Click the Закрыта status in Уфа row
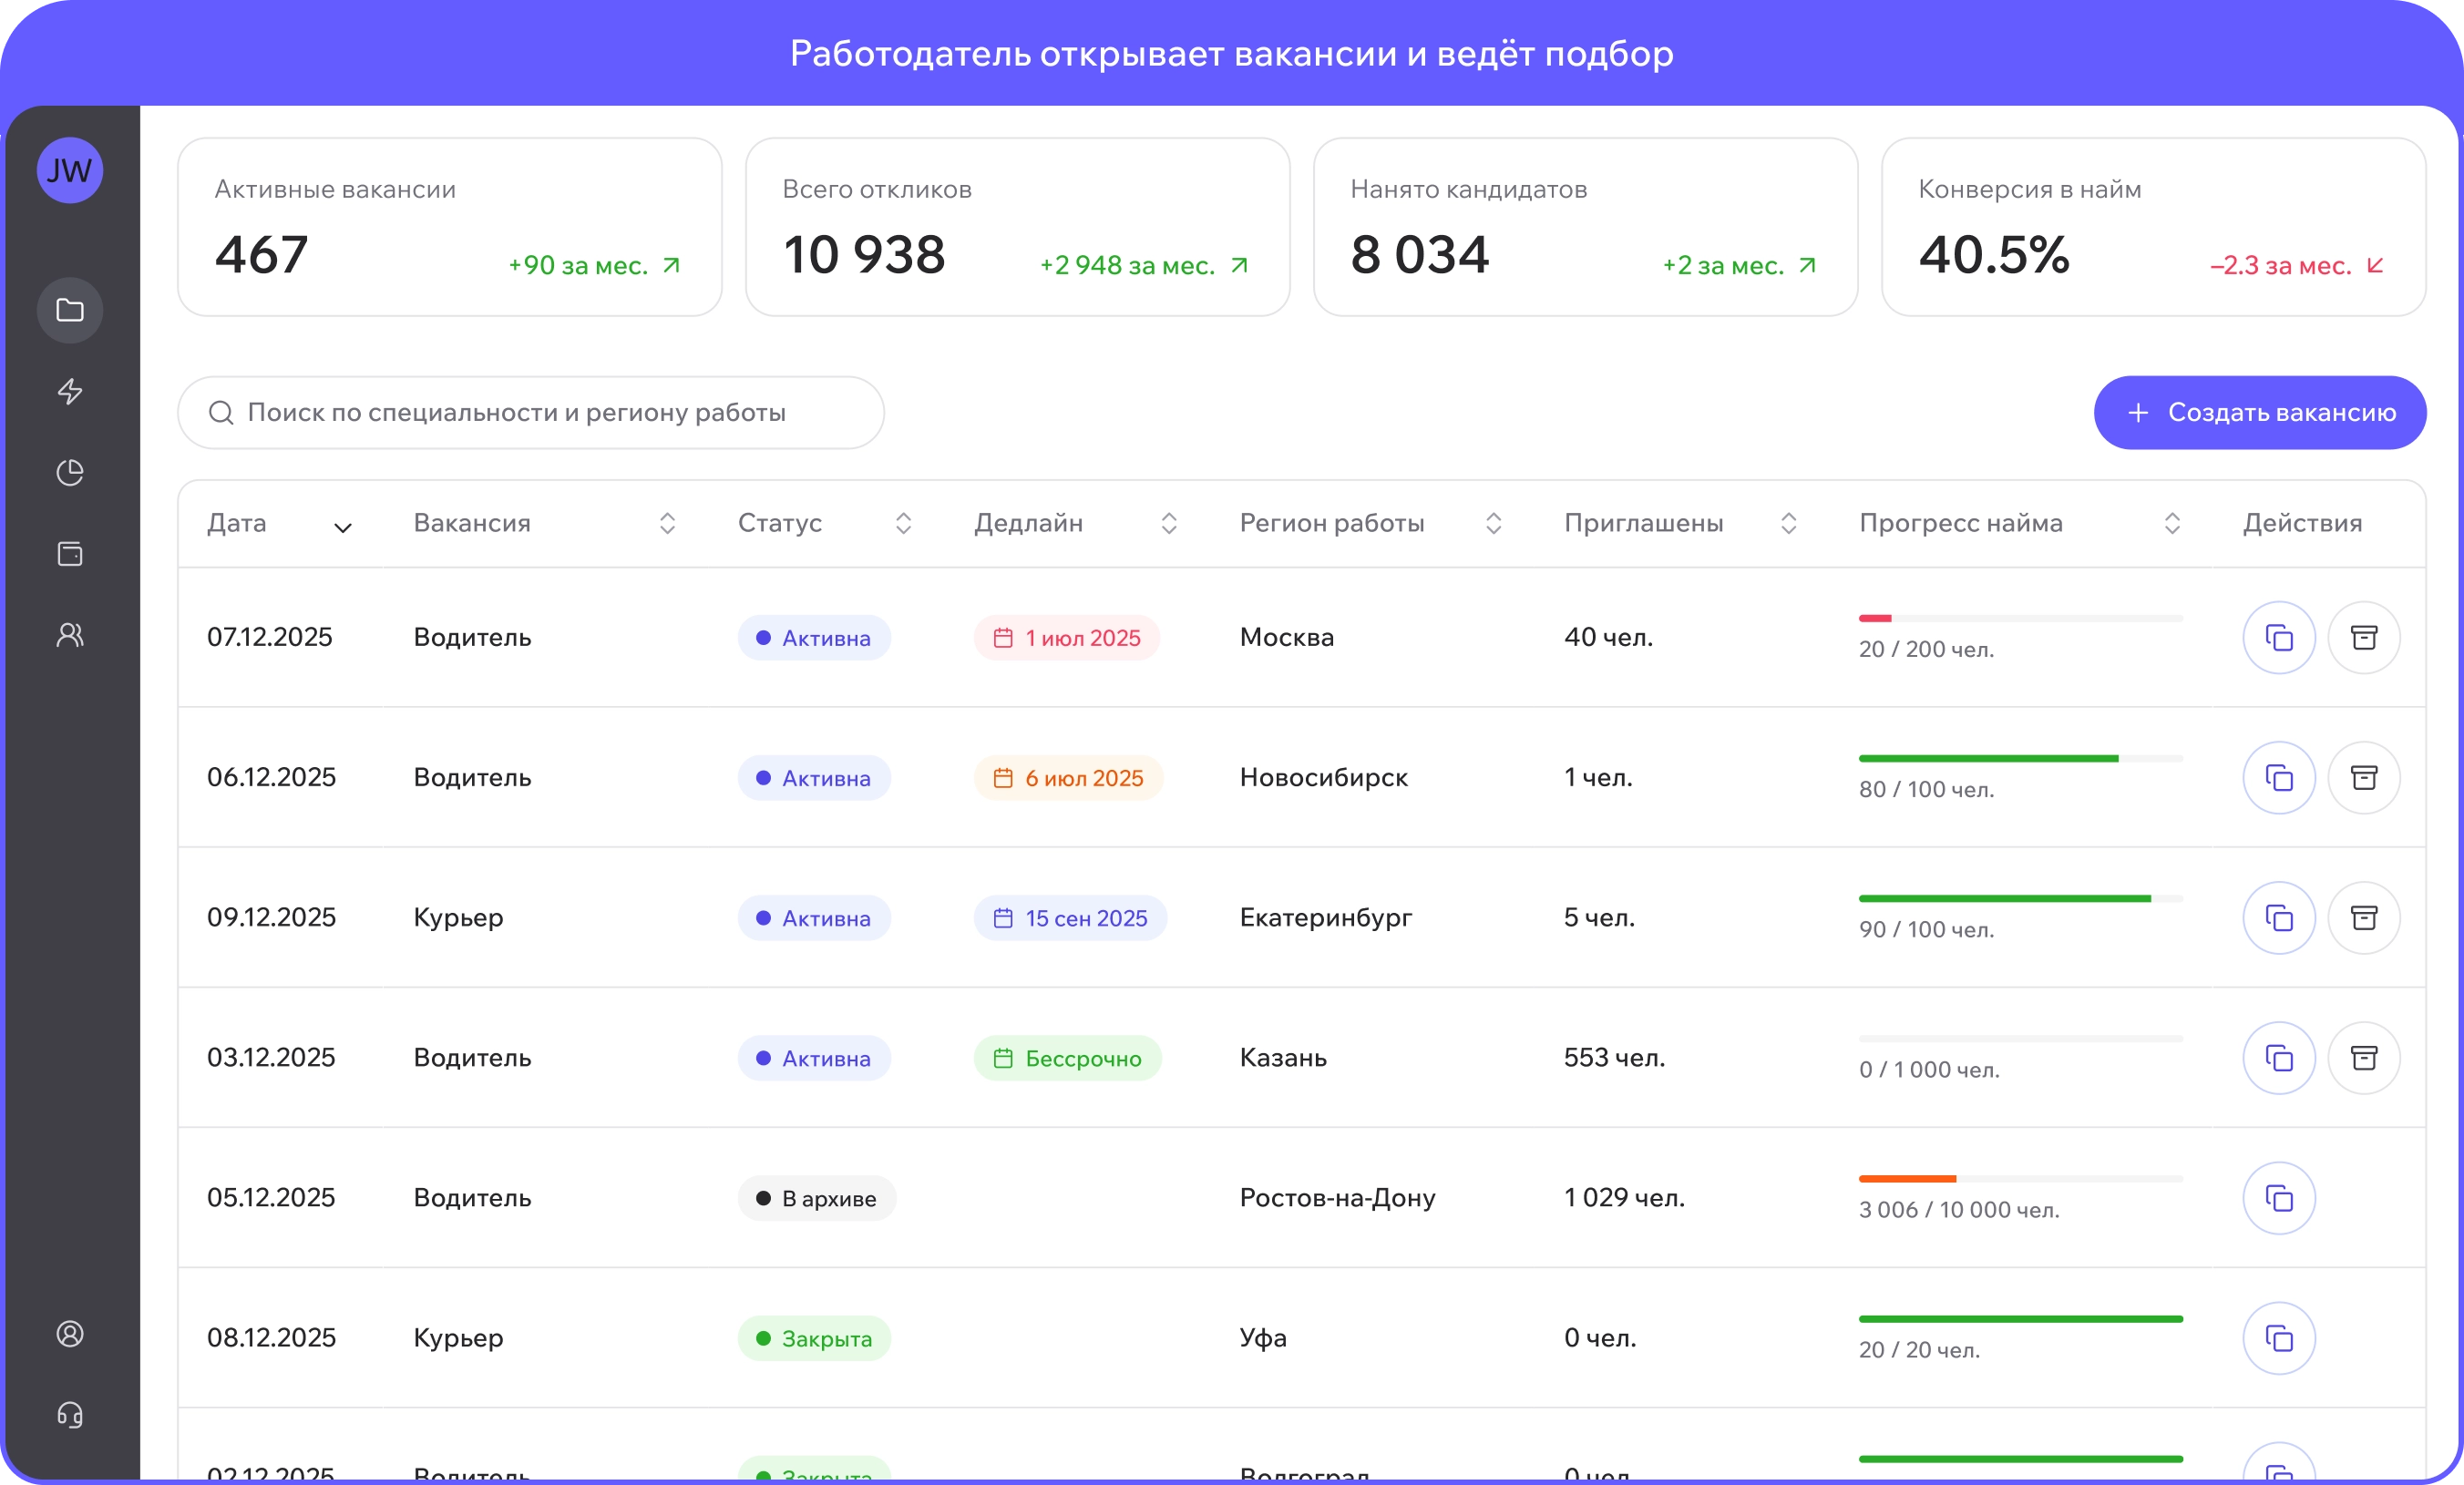The height and width of the screenshot is (1485, 2464). (x=815, y=1337)
